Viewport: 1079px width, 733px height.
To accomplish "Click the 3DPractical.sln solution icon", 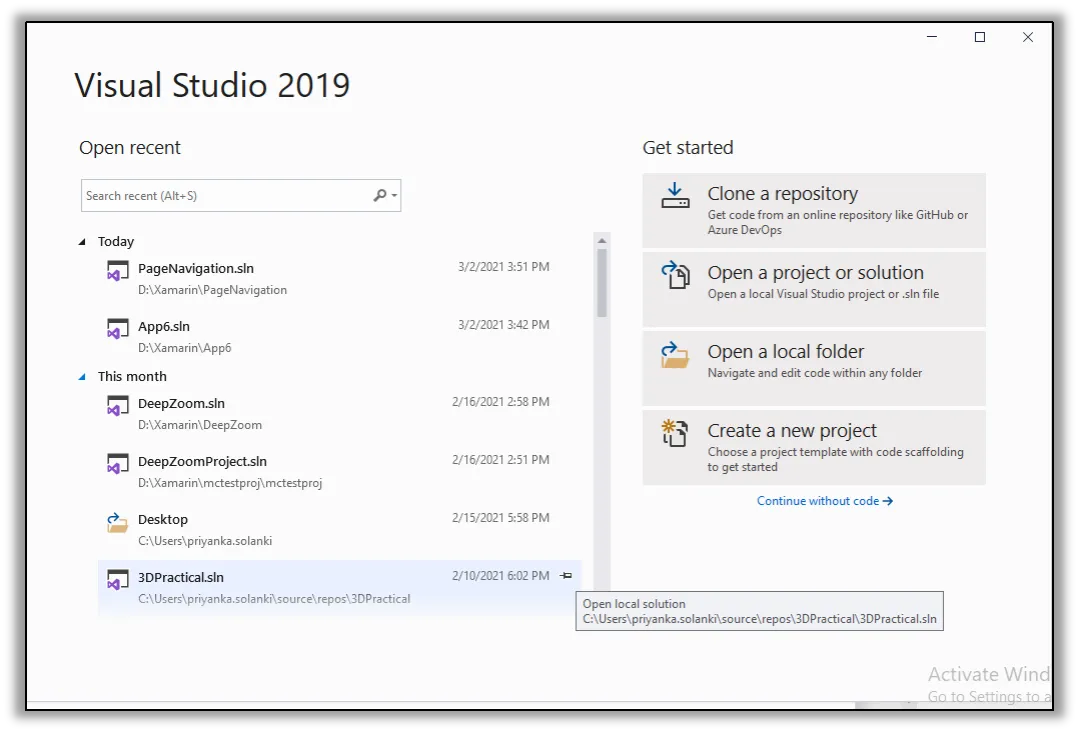I will pyautogui.click(x=118, y=580).
